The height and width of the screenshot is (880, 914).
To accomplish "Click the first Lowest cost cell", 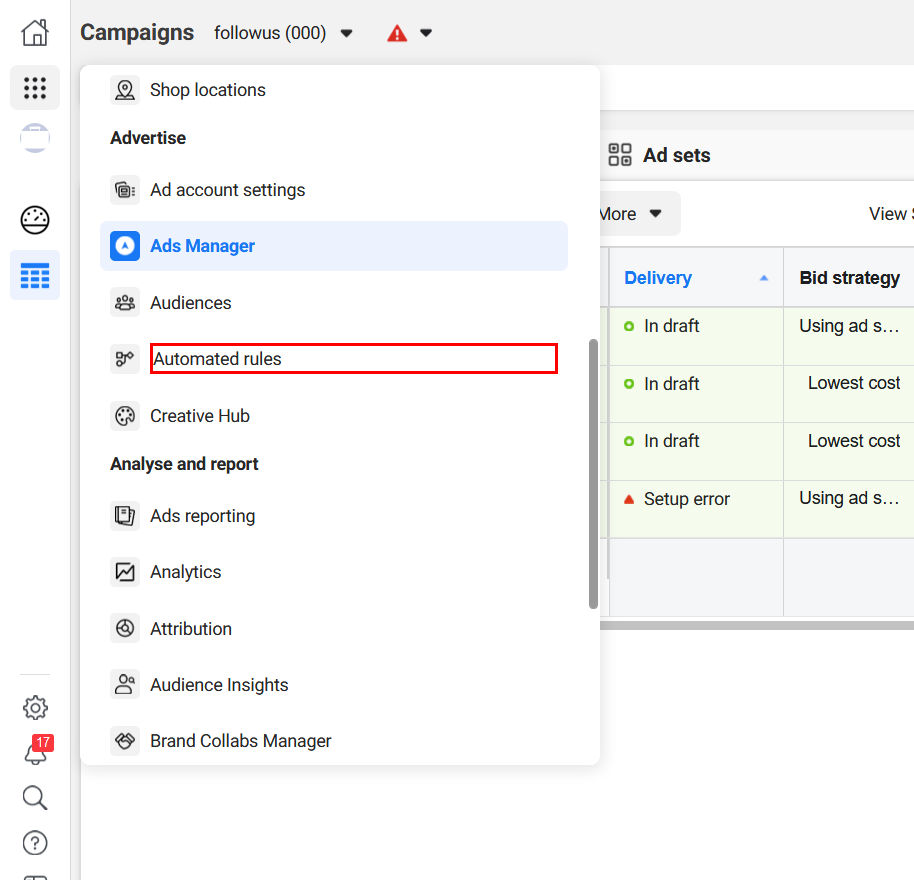I will pyautogui.click(x=854, y=383).
